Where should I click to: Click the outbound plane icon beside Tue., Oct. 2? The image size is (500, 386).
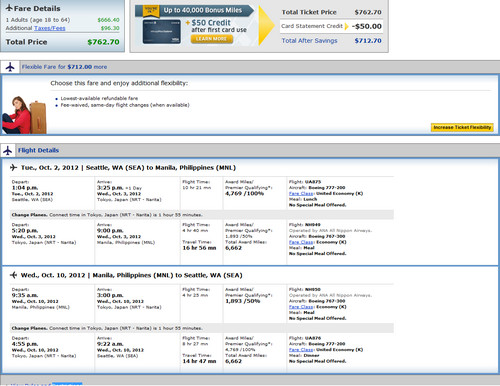13,167
